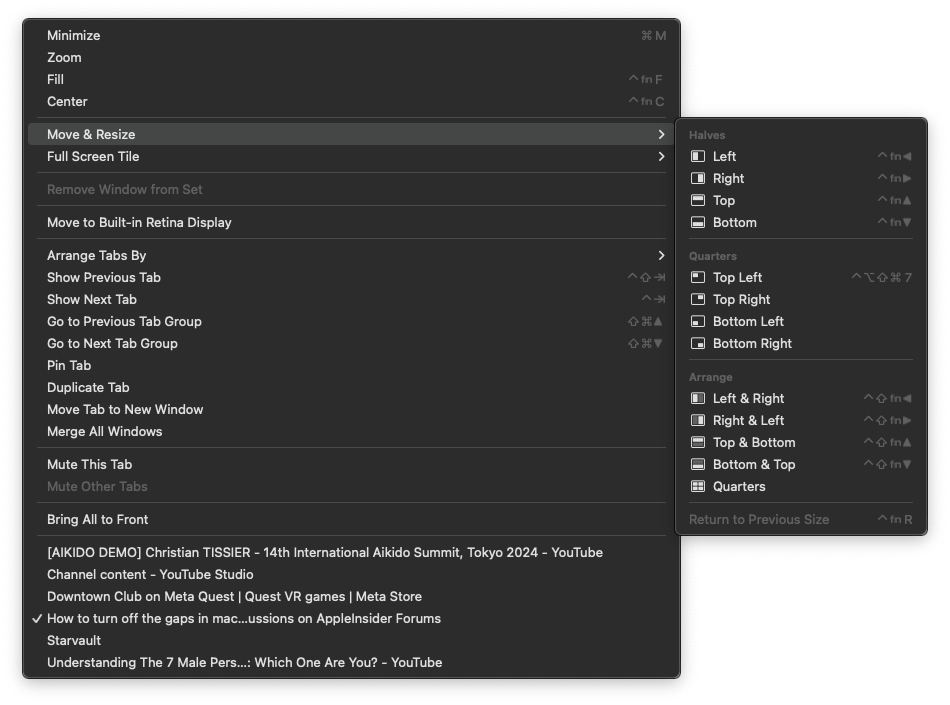Choose the Bottom Right quarter icon
The height and width of the screenshot is (705, 950).
698,343
